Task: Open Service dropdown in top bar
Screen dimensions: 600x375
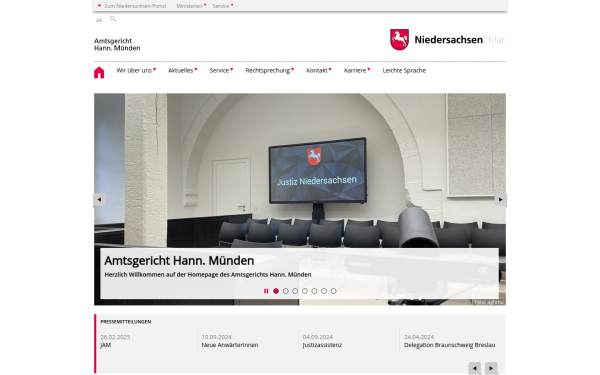Action: [x=223, y=6]
